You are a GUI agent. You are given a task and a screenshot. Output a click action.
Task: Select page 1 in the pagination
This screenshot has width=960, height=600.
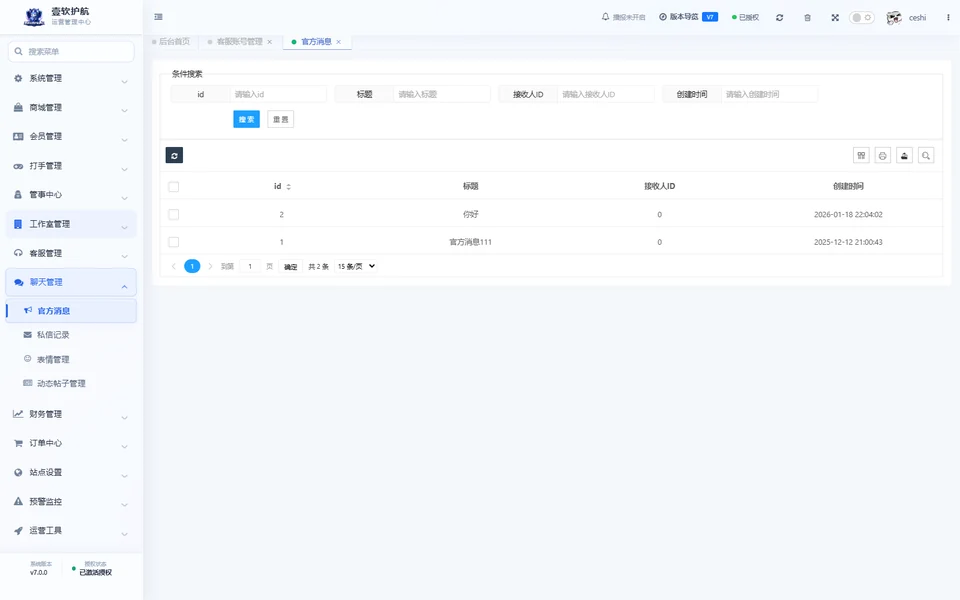pos(192,266)
